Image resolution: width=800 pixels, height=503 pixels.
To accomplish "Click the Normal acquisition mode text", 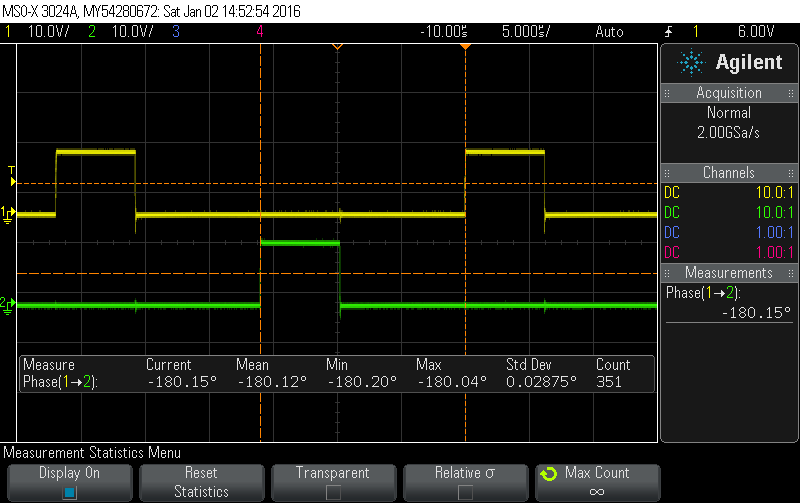I will pyautogui.click(x=729, y=113).
